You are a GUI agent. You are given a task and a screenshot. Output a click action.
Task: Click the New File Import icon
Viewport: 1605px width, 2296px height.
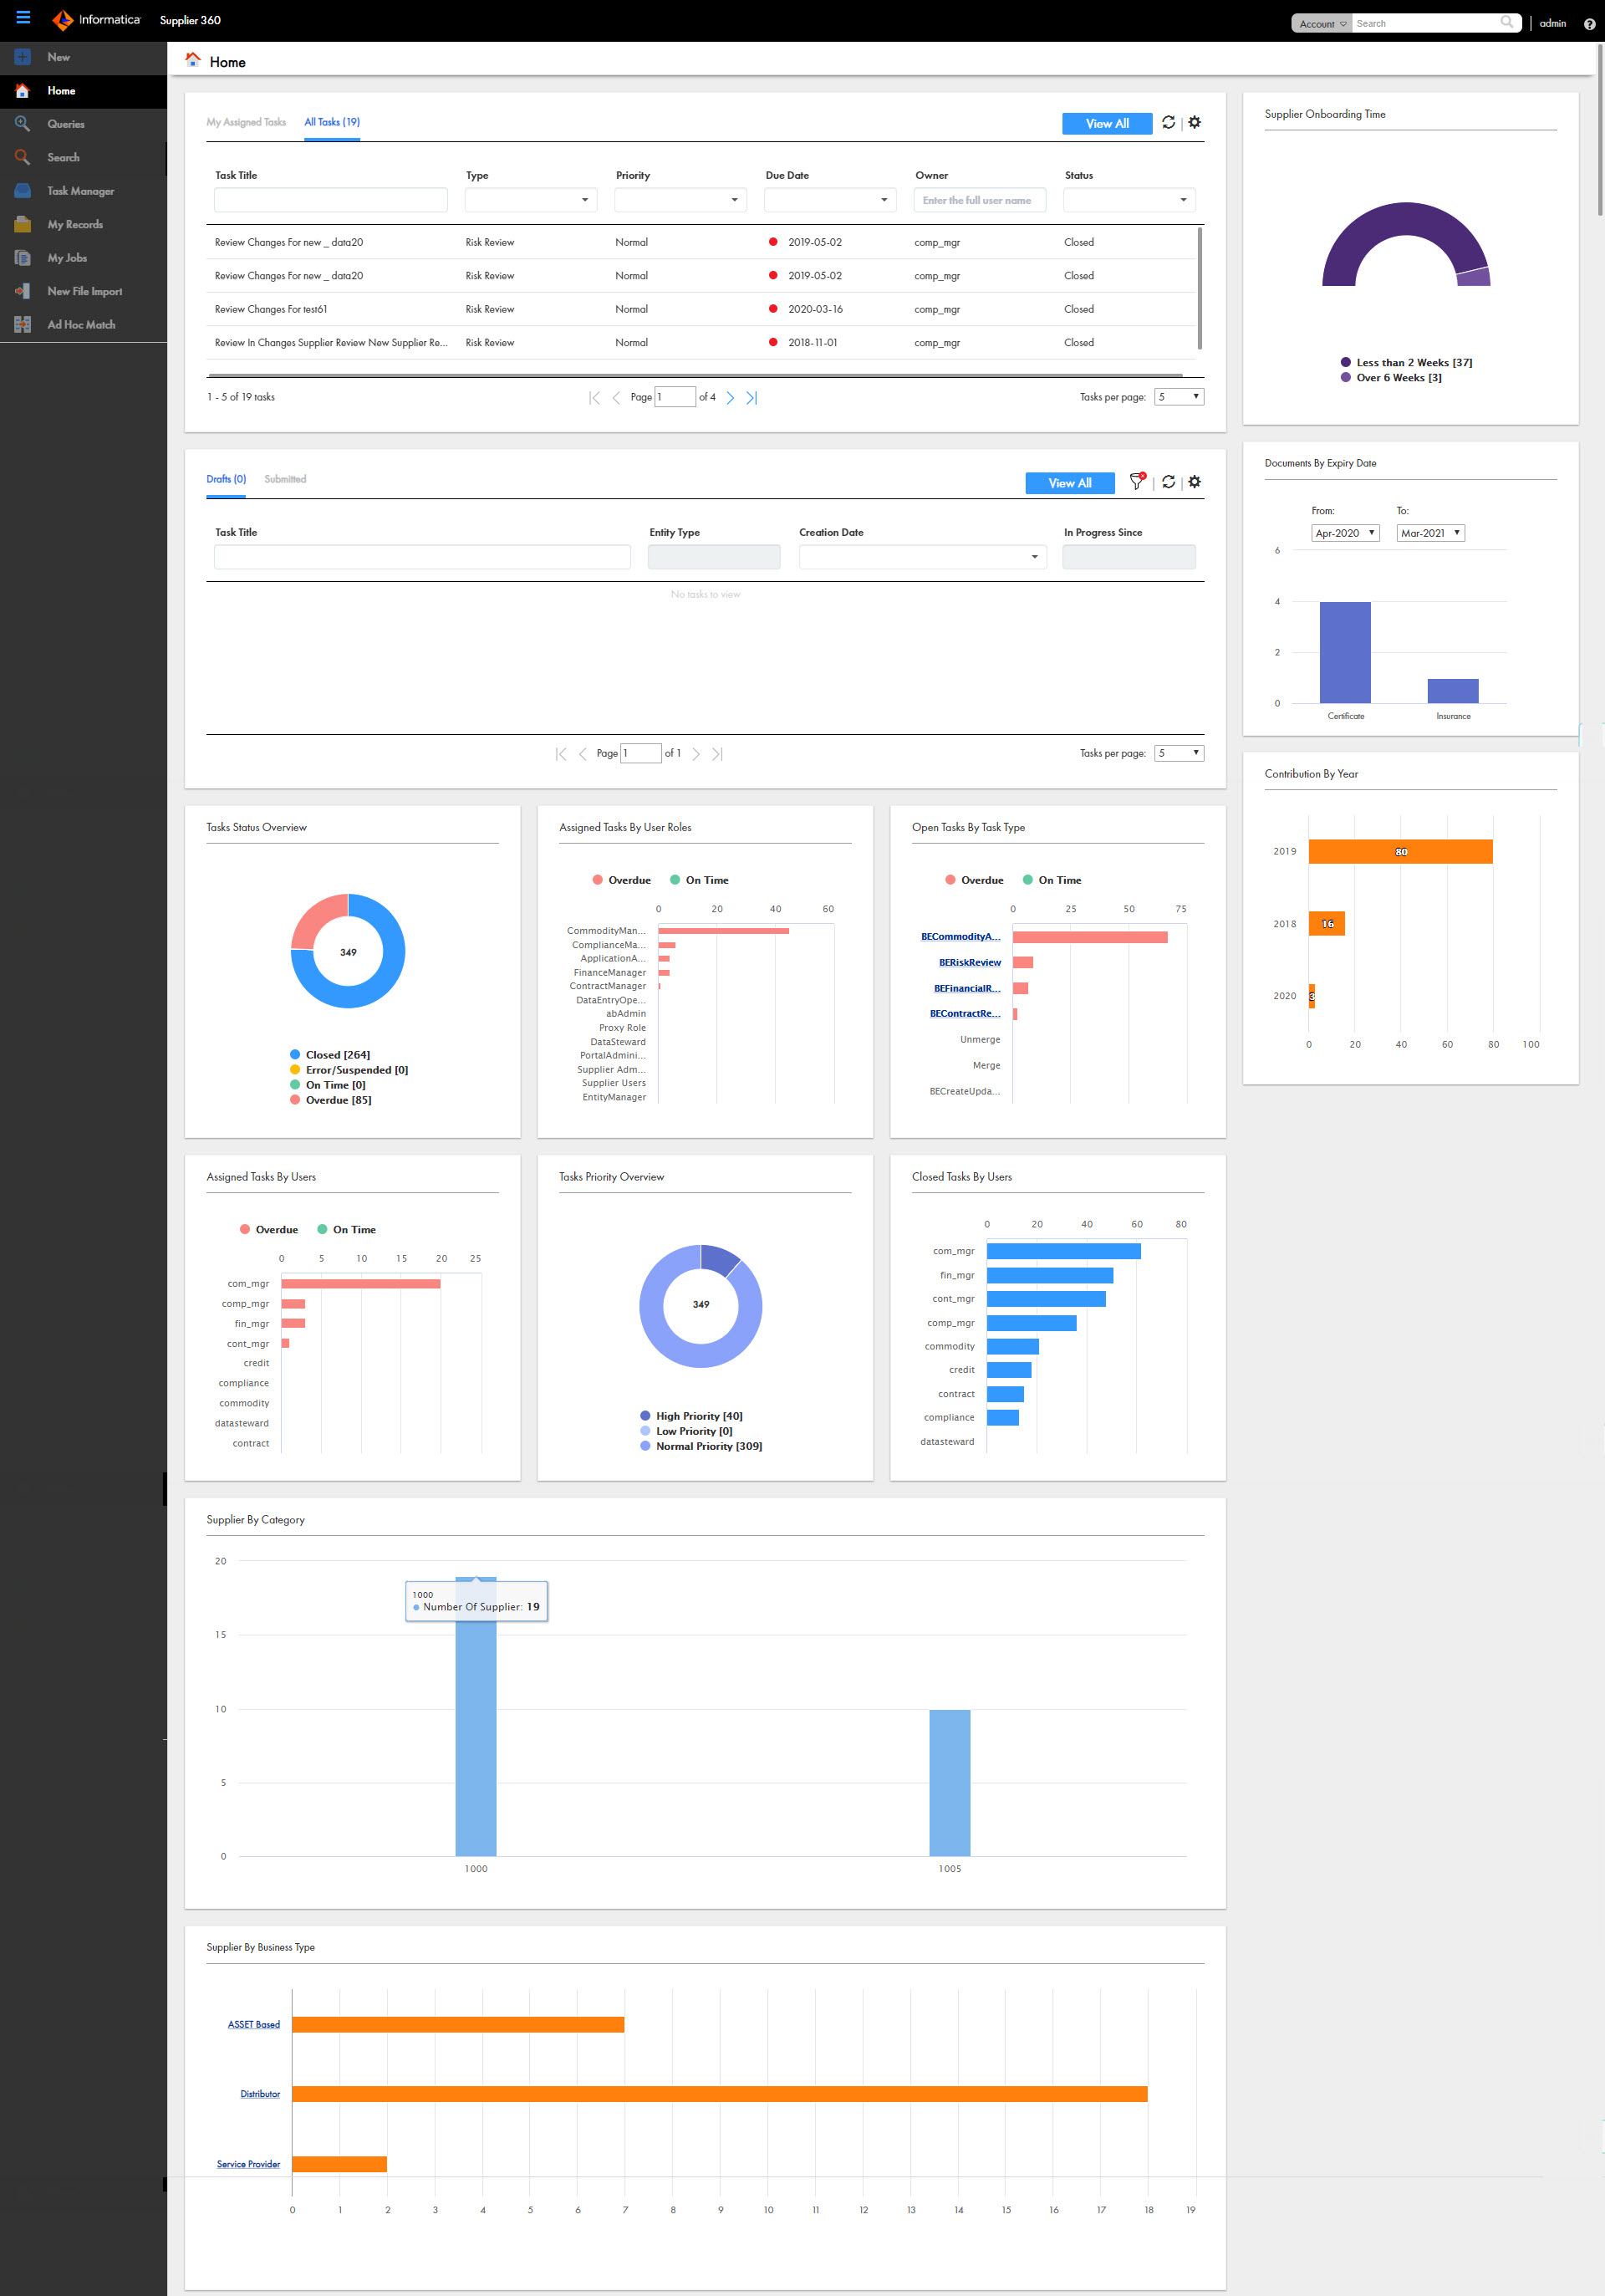pyautogui.click(x=23, y=291)
